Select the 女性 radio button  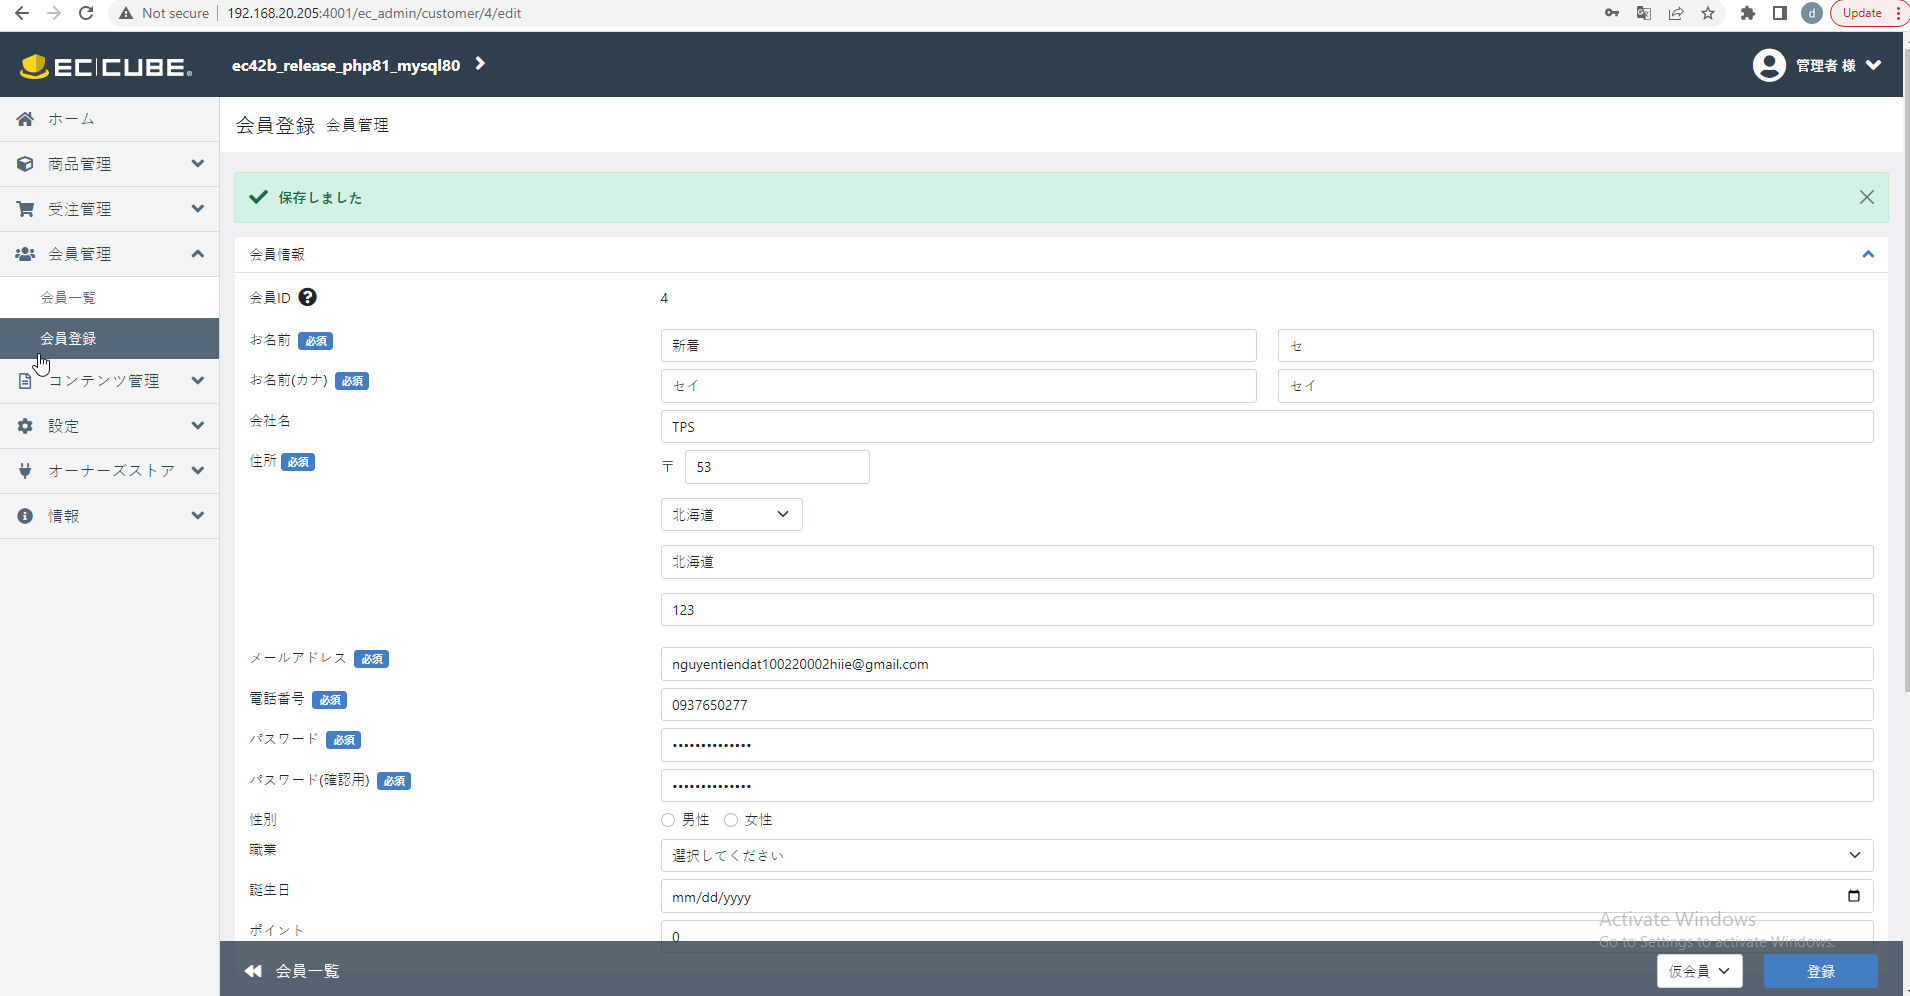point(731,820)
